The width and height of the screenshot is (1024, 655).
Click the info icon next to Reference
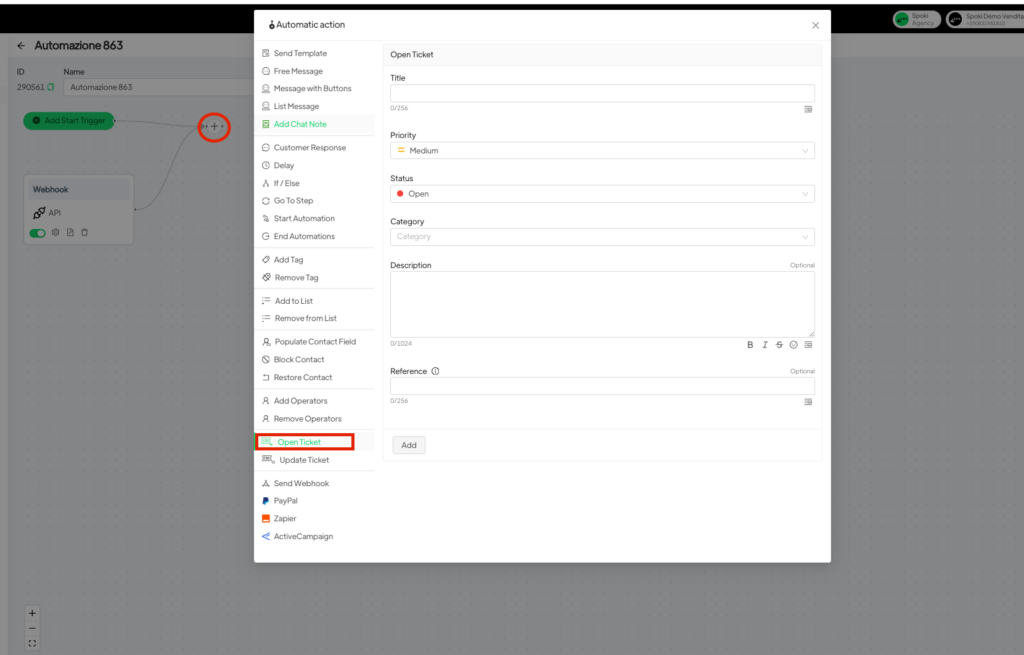click(436, 371)
